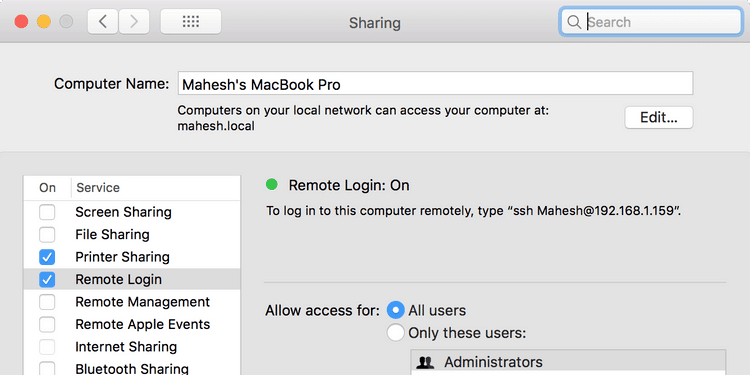The height and width of the screenshot is (375, 750).
Task: Select the File Sharing service row
Action: (x=132, y=234)
